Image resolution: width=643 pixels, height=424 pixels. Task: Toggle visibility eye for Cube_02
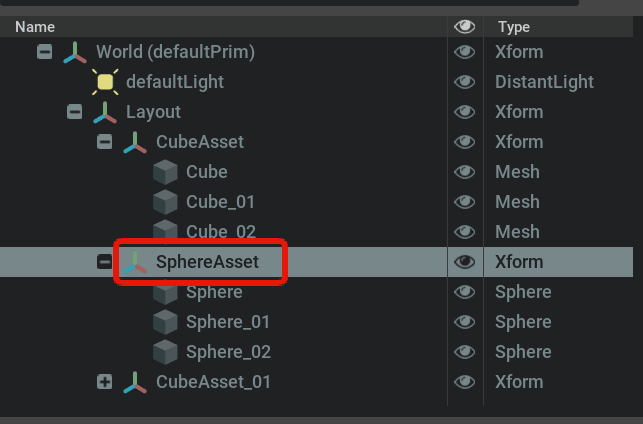pos(464,232)
